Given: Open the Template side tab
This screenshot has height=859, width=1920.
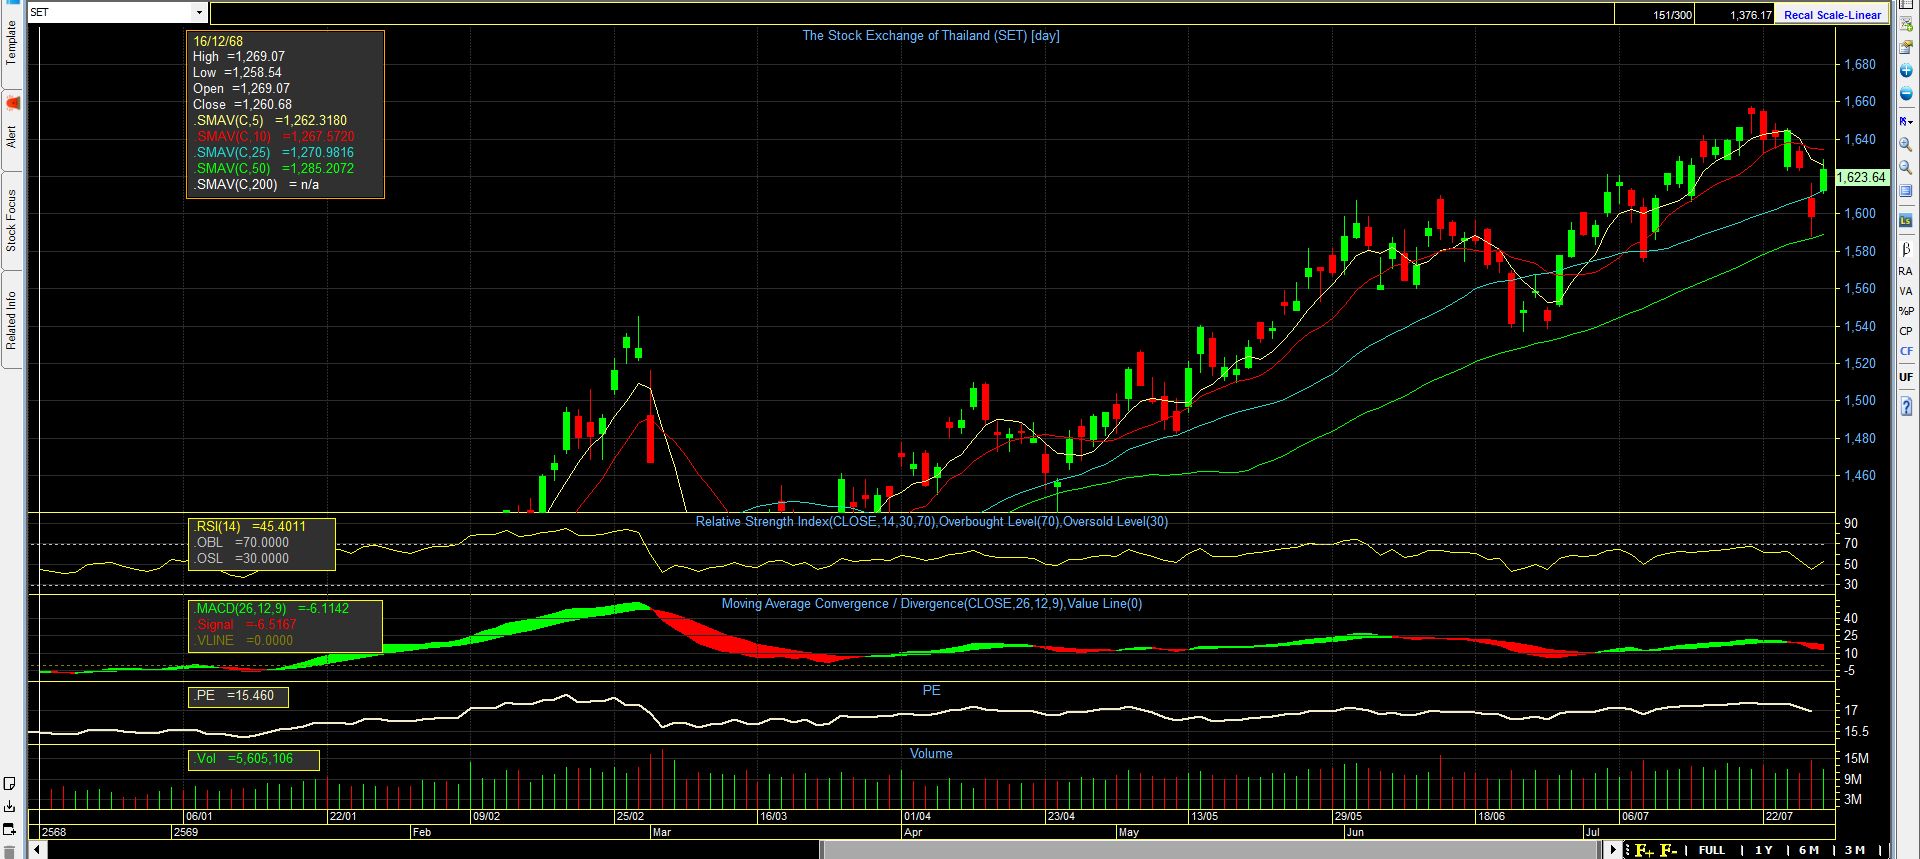Looking at the screenshot, I should [11, 43].
